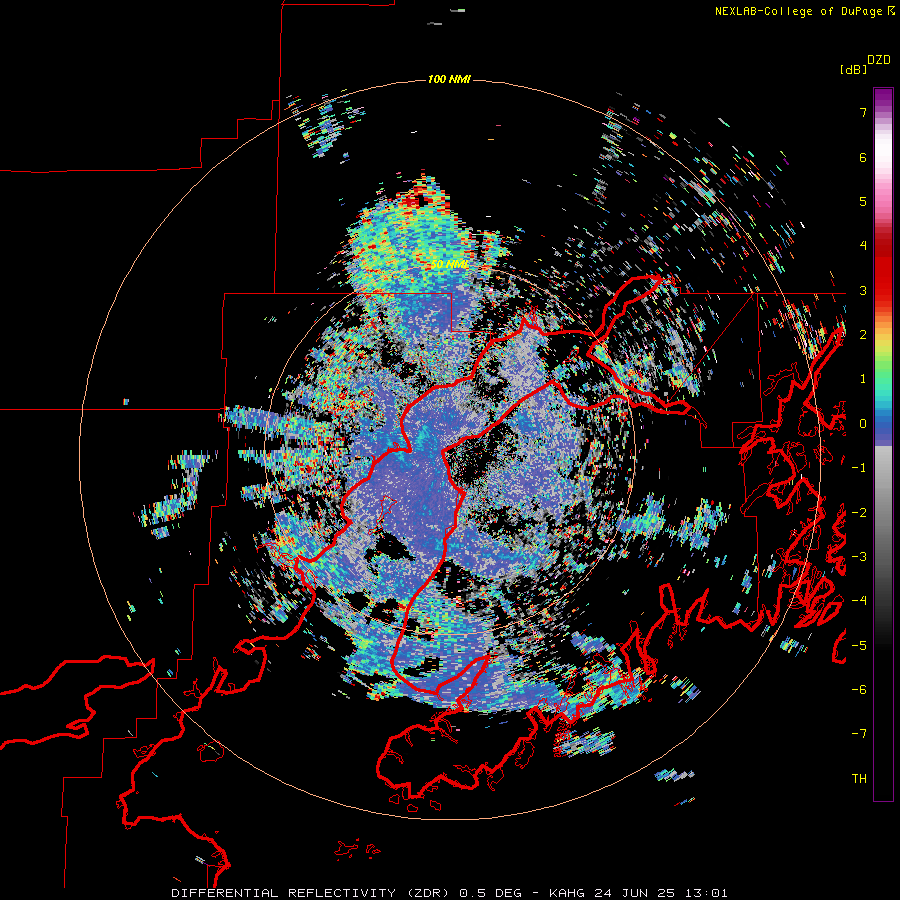
Task: Click the -7 value on the color scale
Action: (859, 734)
